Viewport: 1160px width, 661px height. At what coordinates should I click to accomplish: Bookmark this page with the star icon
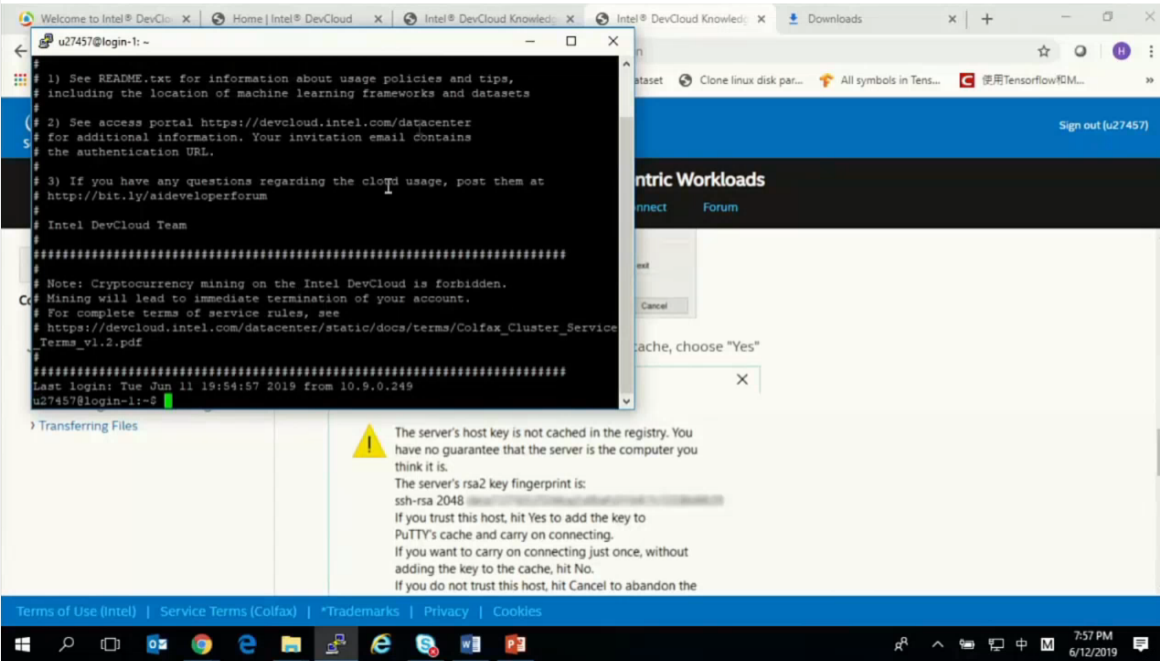click(1043, 51)
